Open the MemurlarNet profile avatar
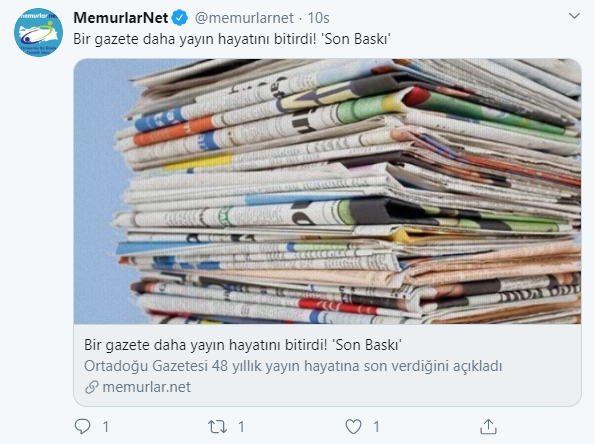 coord(38,32)
